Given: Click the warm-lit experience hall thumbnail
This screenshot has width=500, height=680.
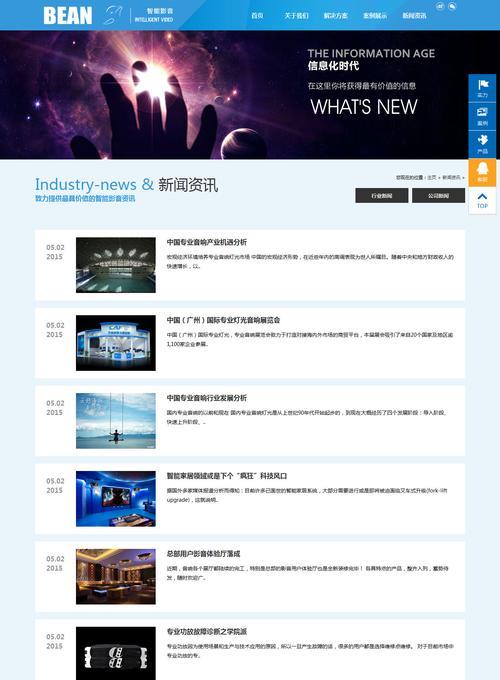Looking at the screenshot, I should click(116, 576).
